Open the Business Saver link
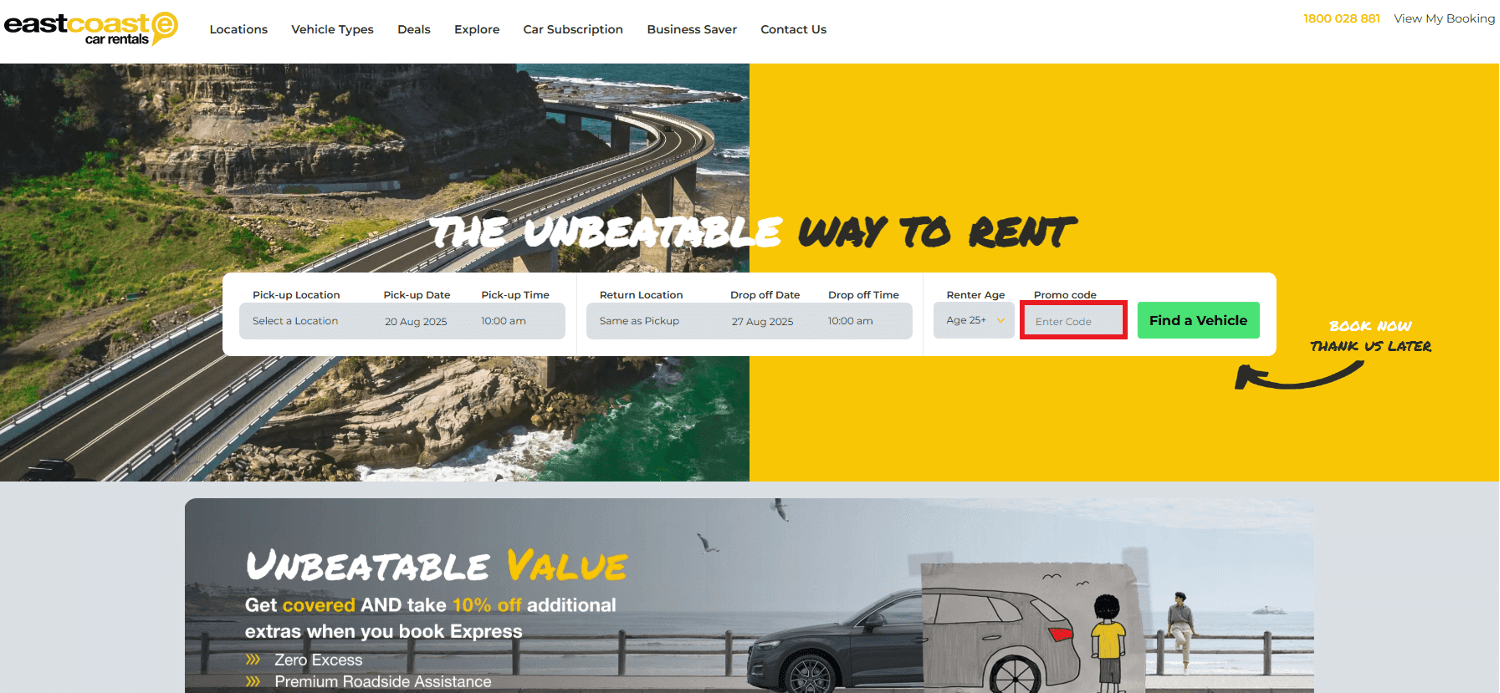The image size is (1500, 693). [692, 30]
